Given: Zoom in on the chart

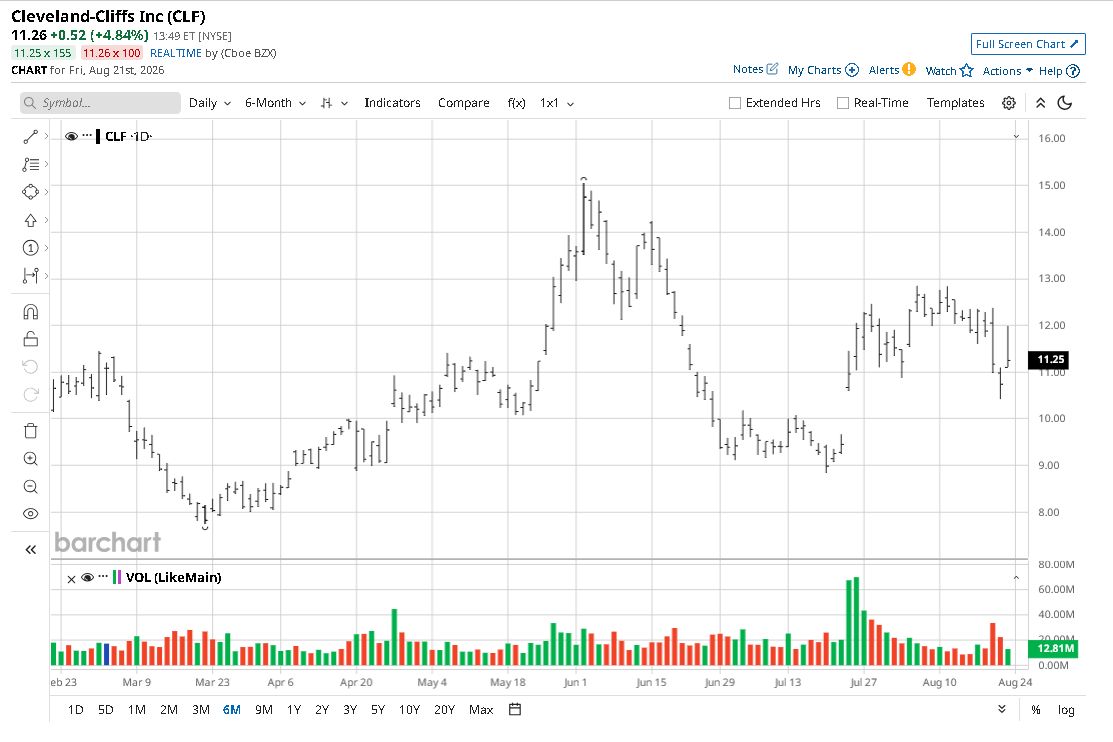Looking at the screenshot, I should coord(31,459).
